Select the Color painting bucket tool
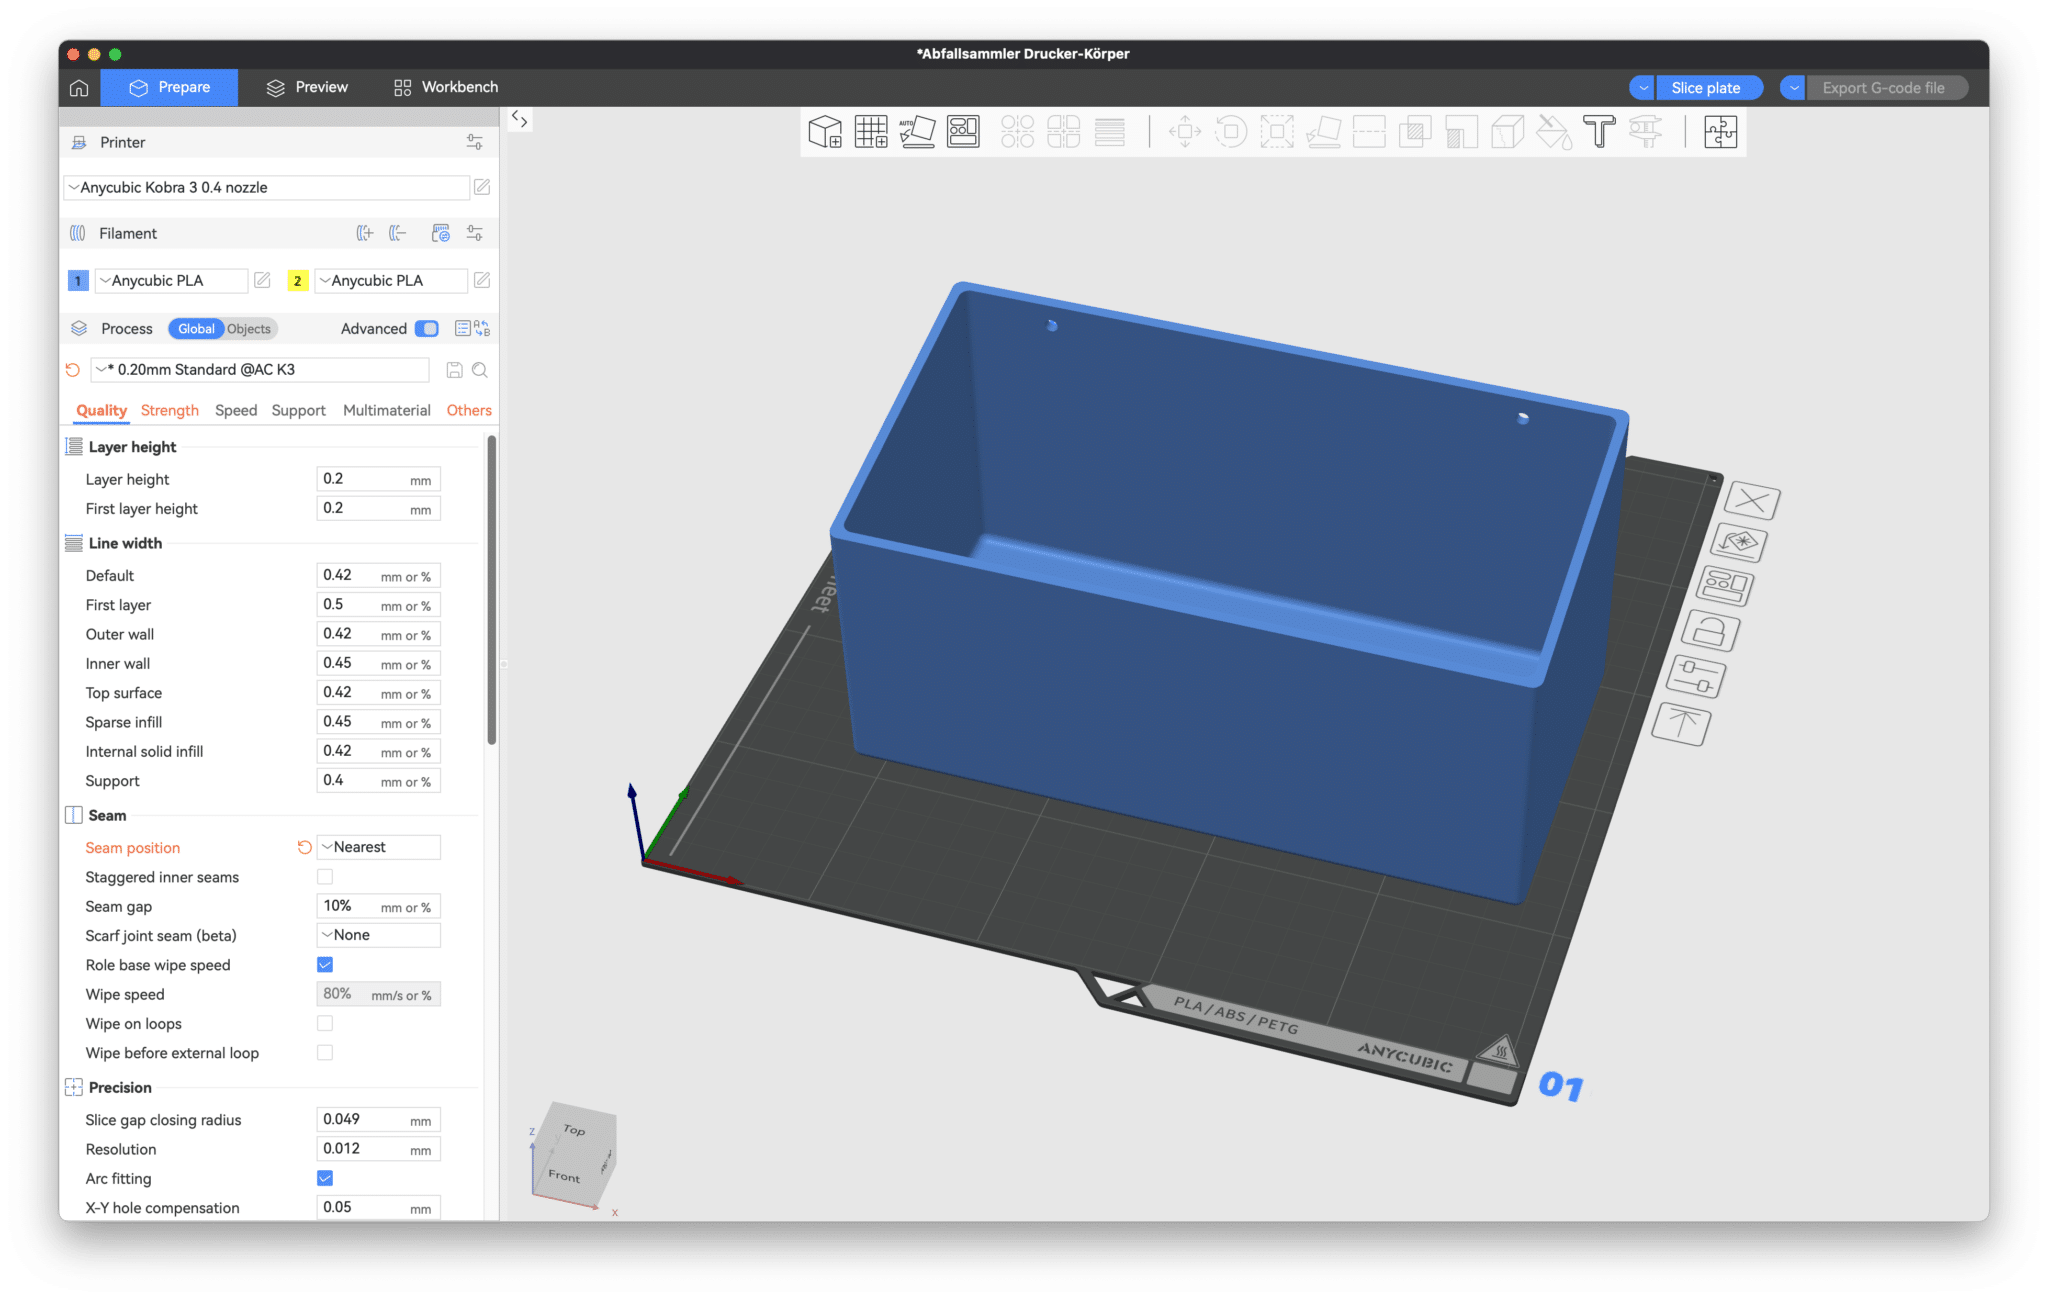2048x1299 pixels. coord(1553,132)
